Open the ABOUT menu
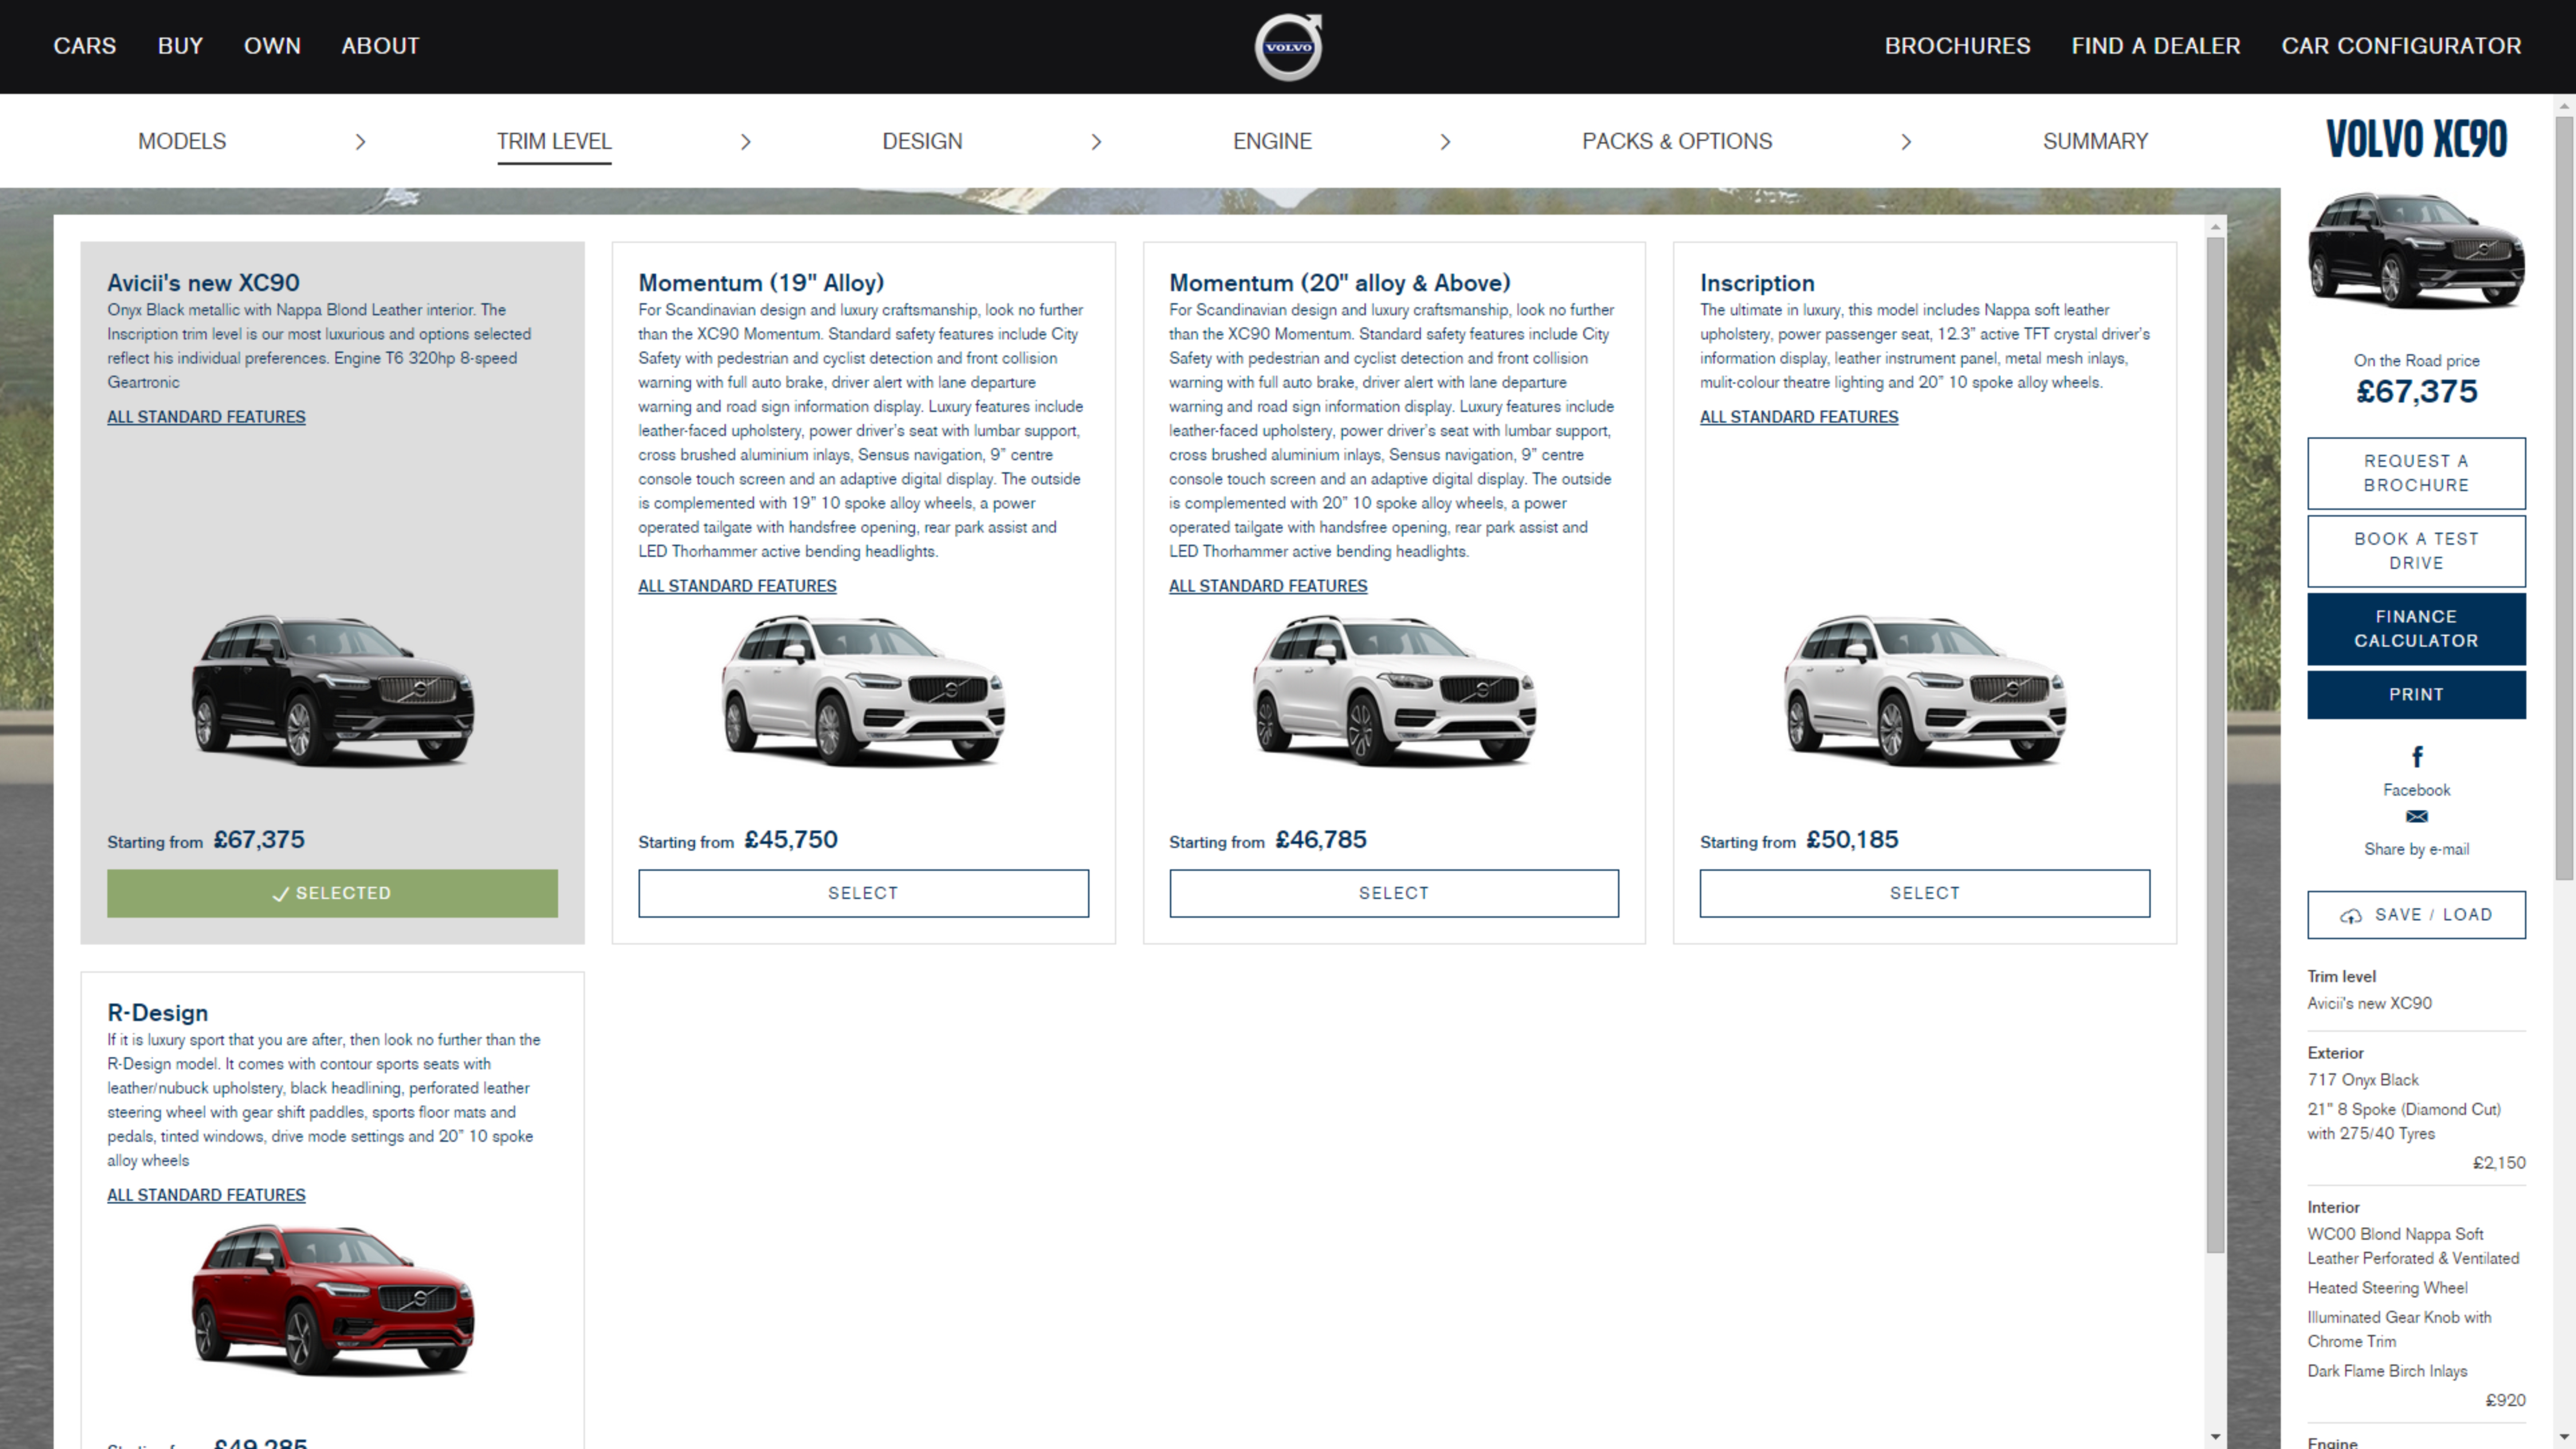This screenshot has height=1449, width=2576. [380, 46]
